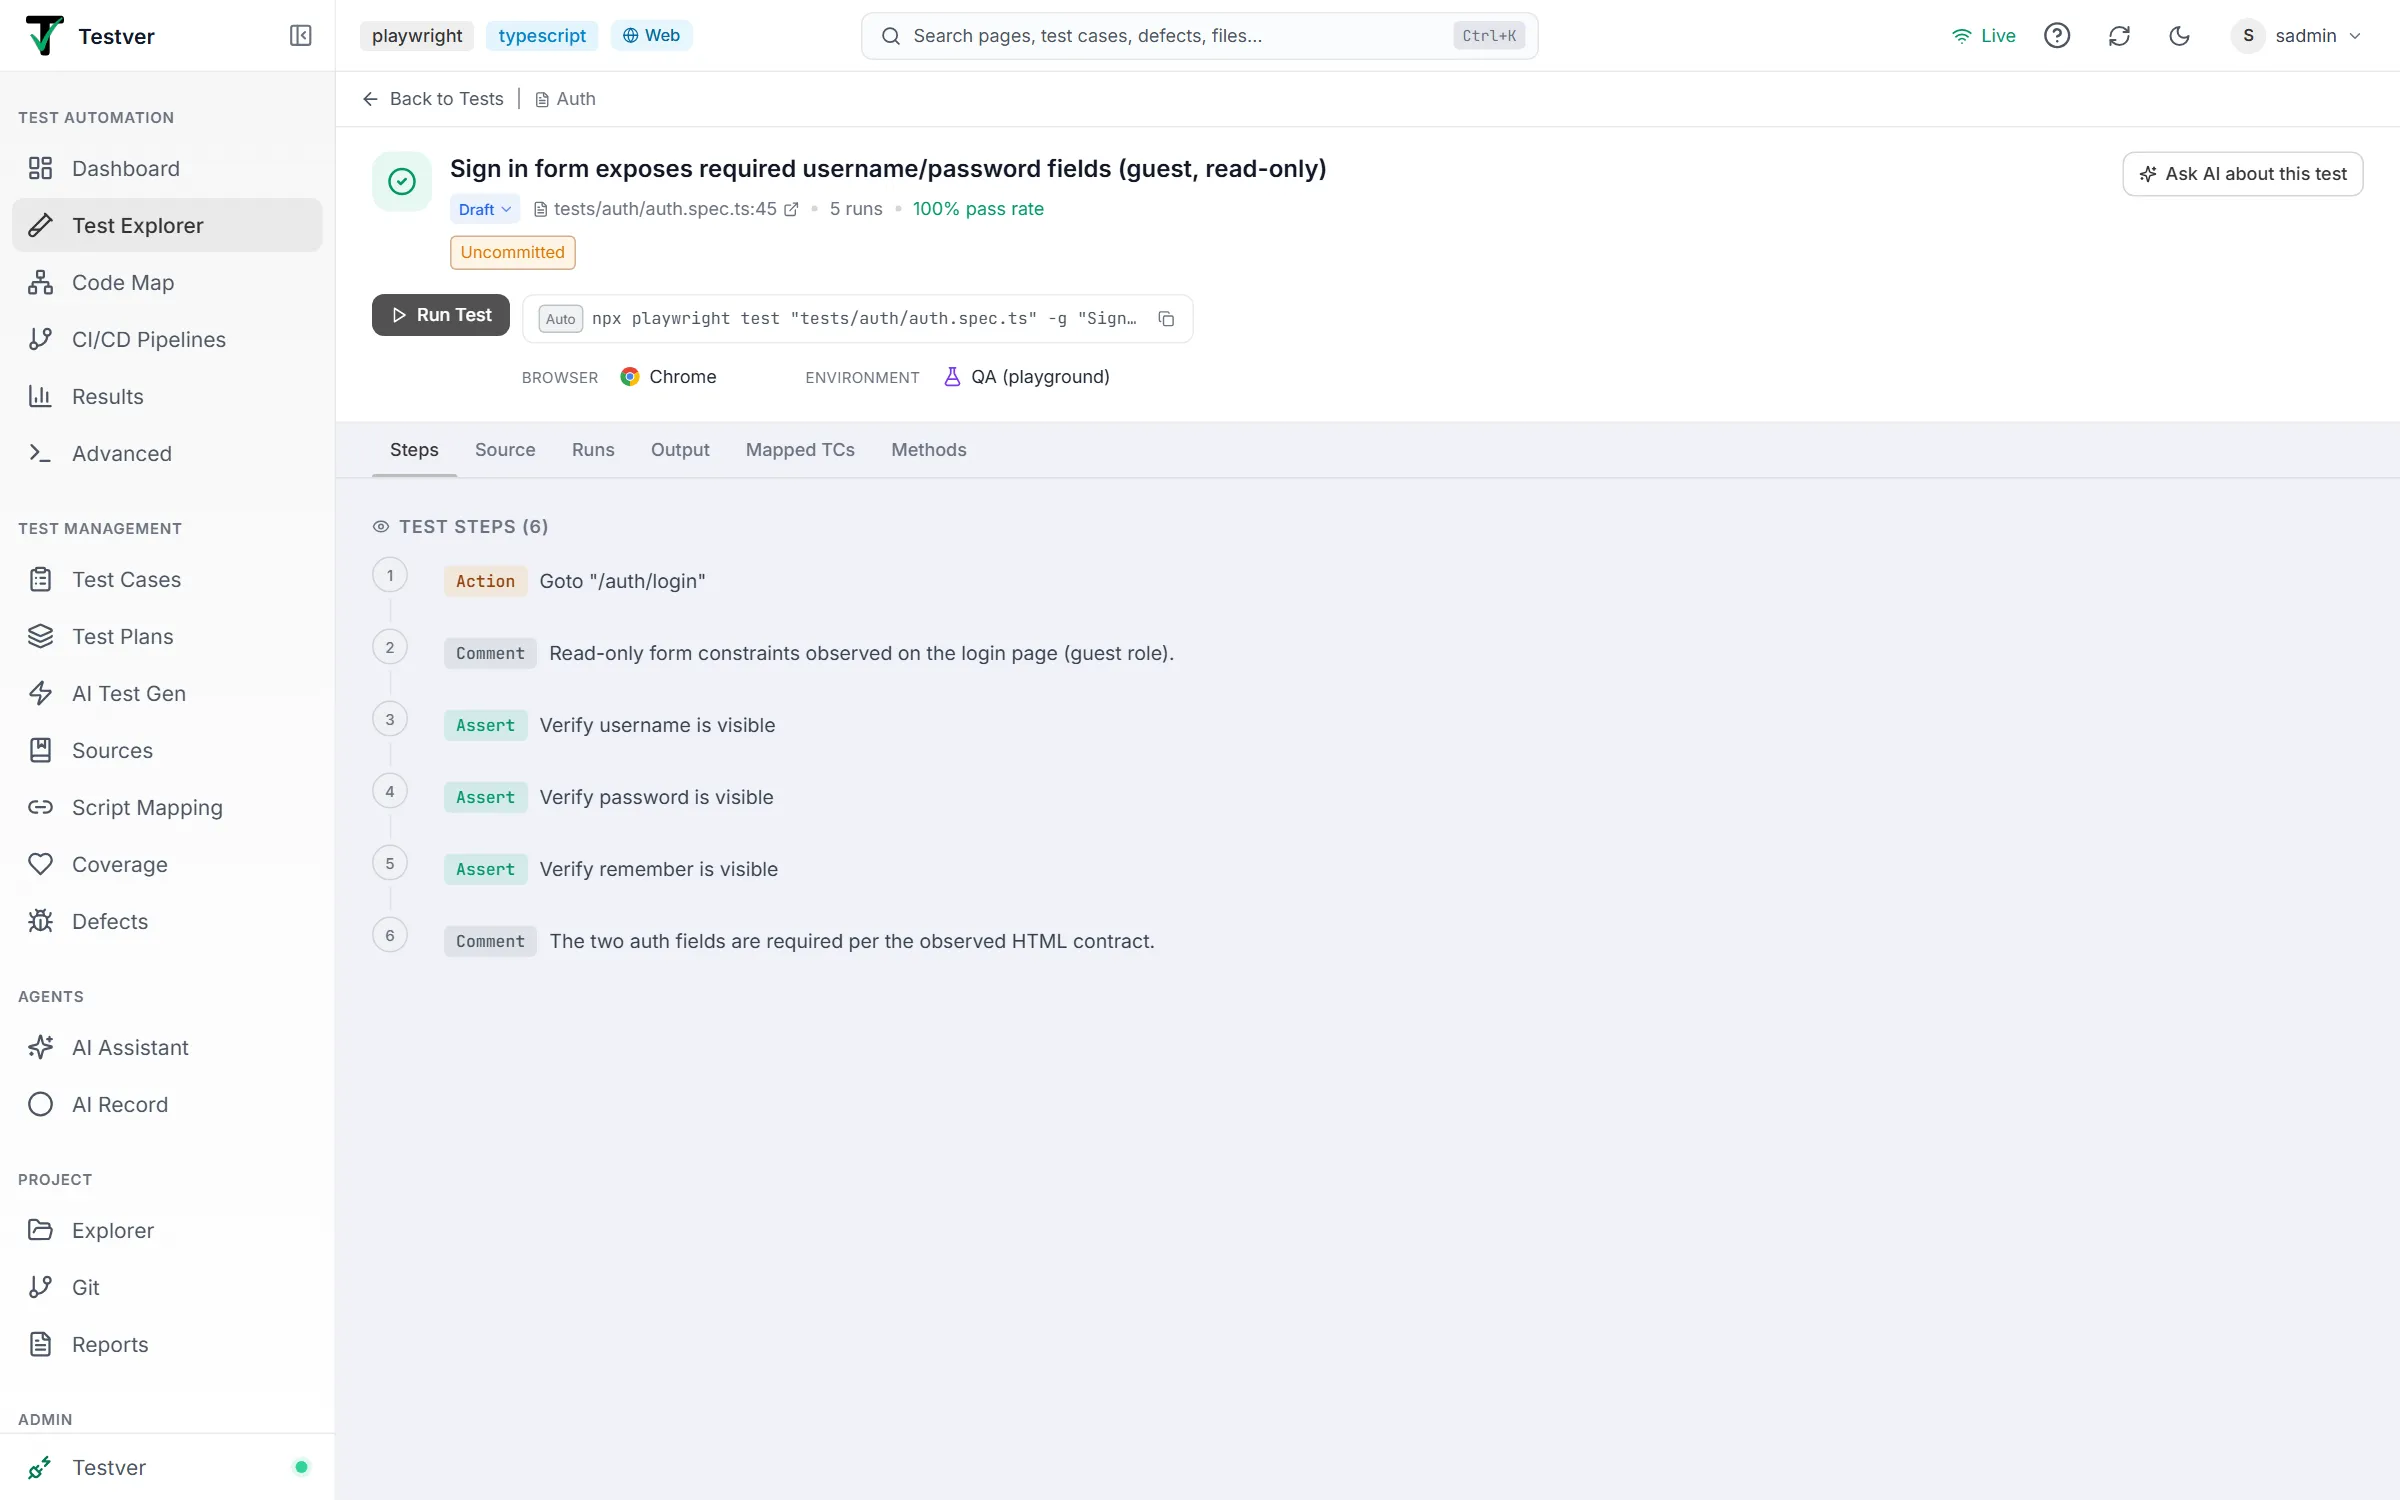The width and height of the screenshot is (2400, 1500).
Task: Switch to the Steps tab
Action: (x=414, y=449)
